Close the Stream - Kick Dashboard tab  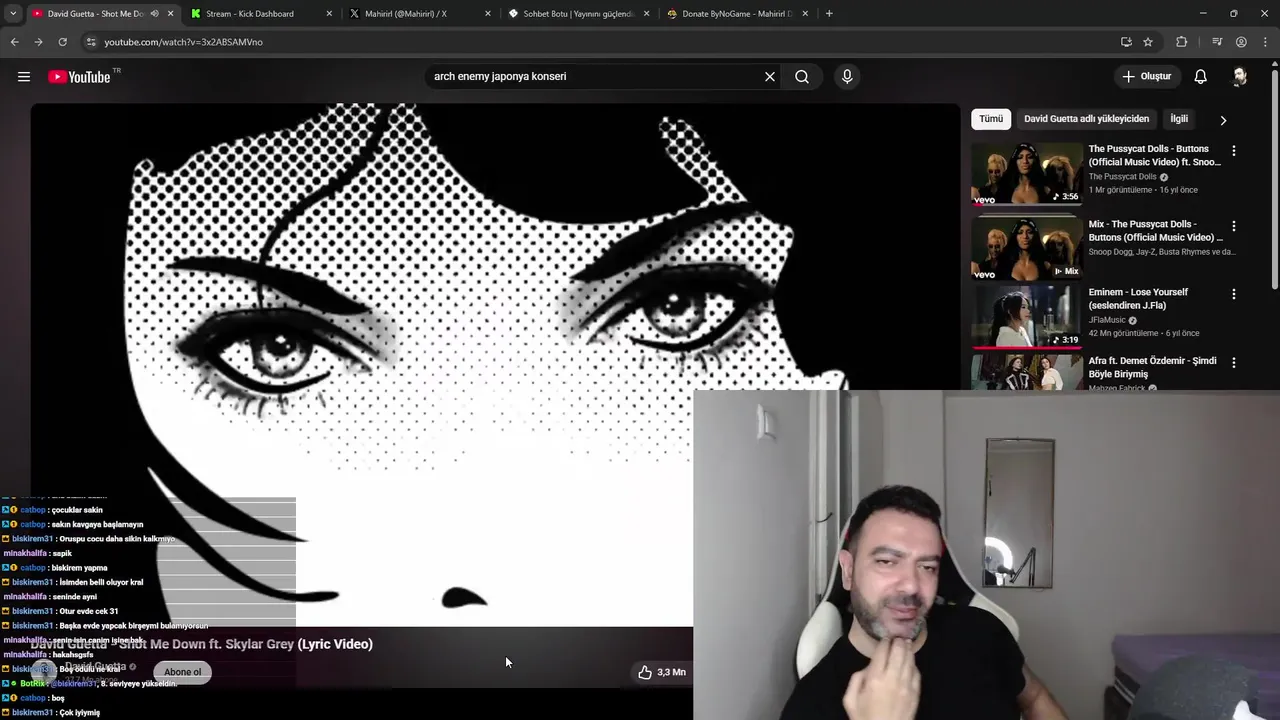click(329, 14)
